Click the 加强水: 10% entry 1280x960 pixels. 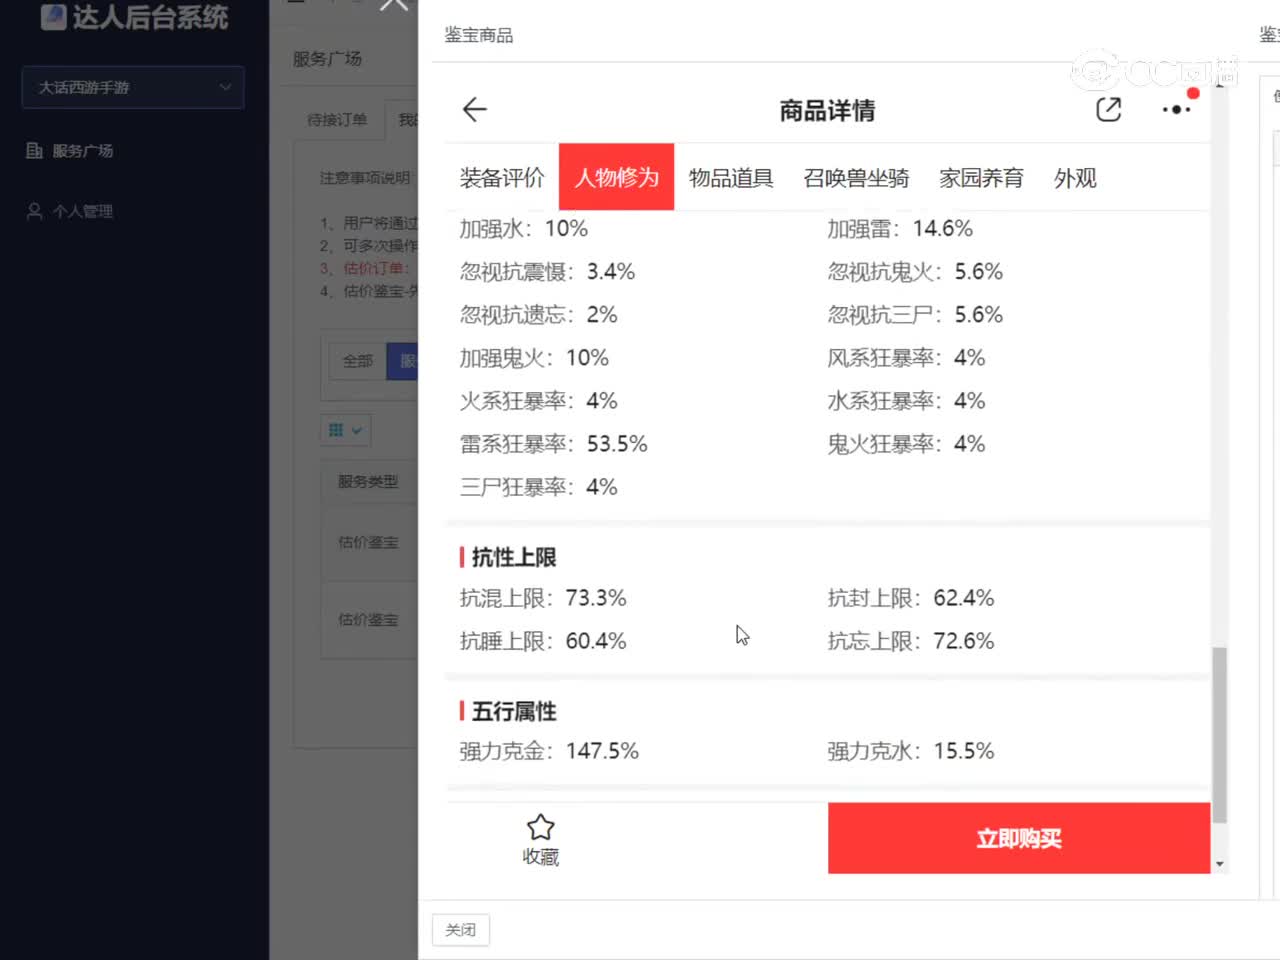coord(523,228)
